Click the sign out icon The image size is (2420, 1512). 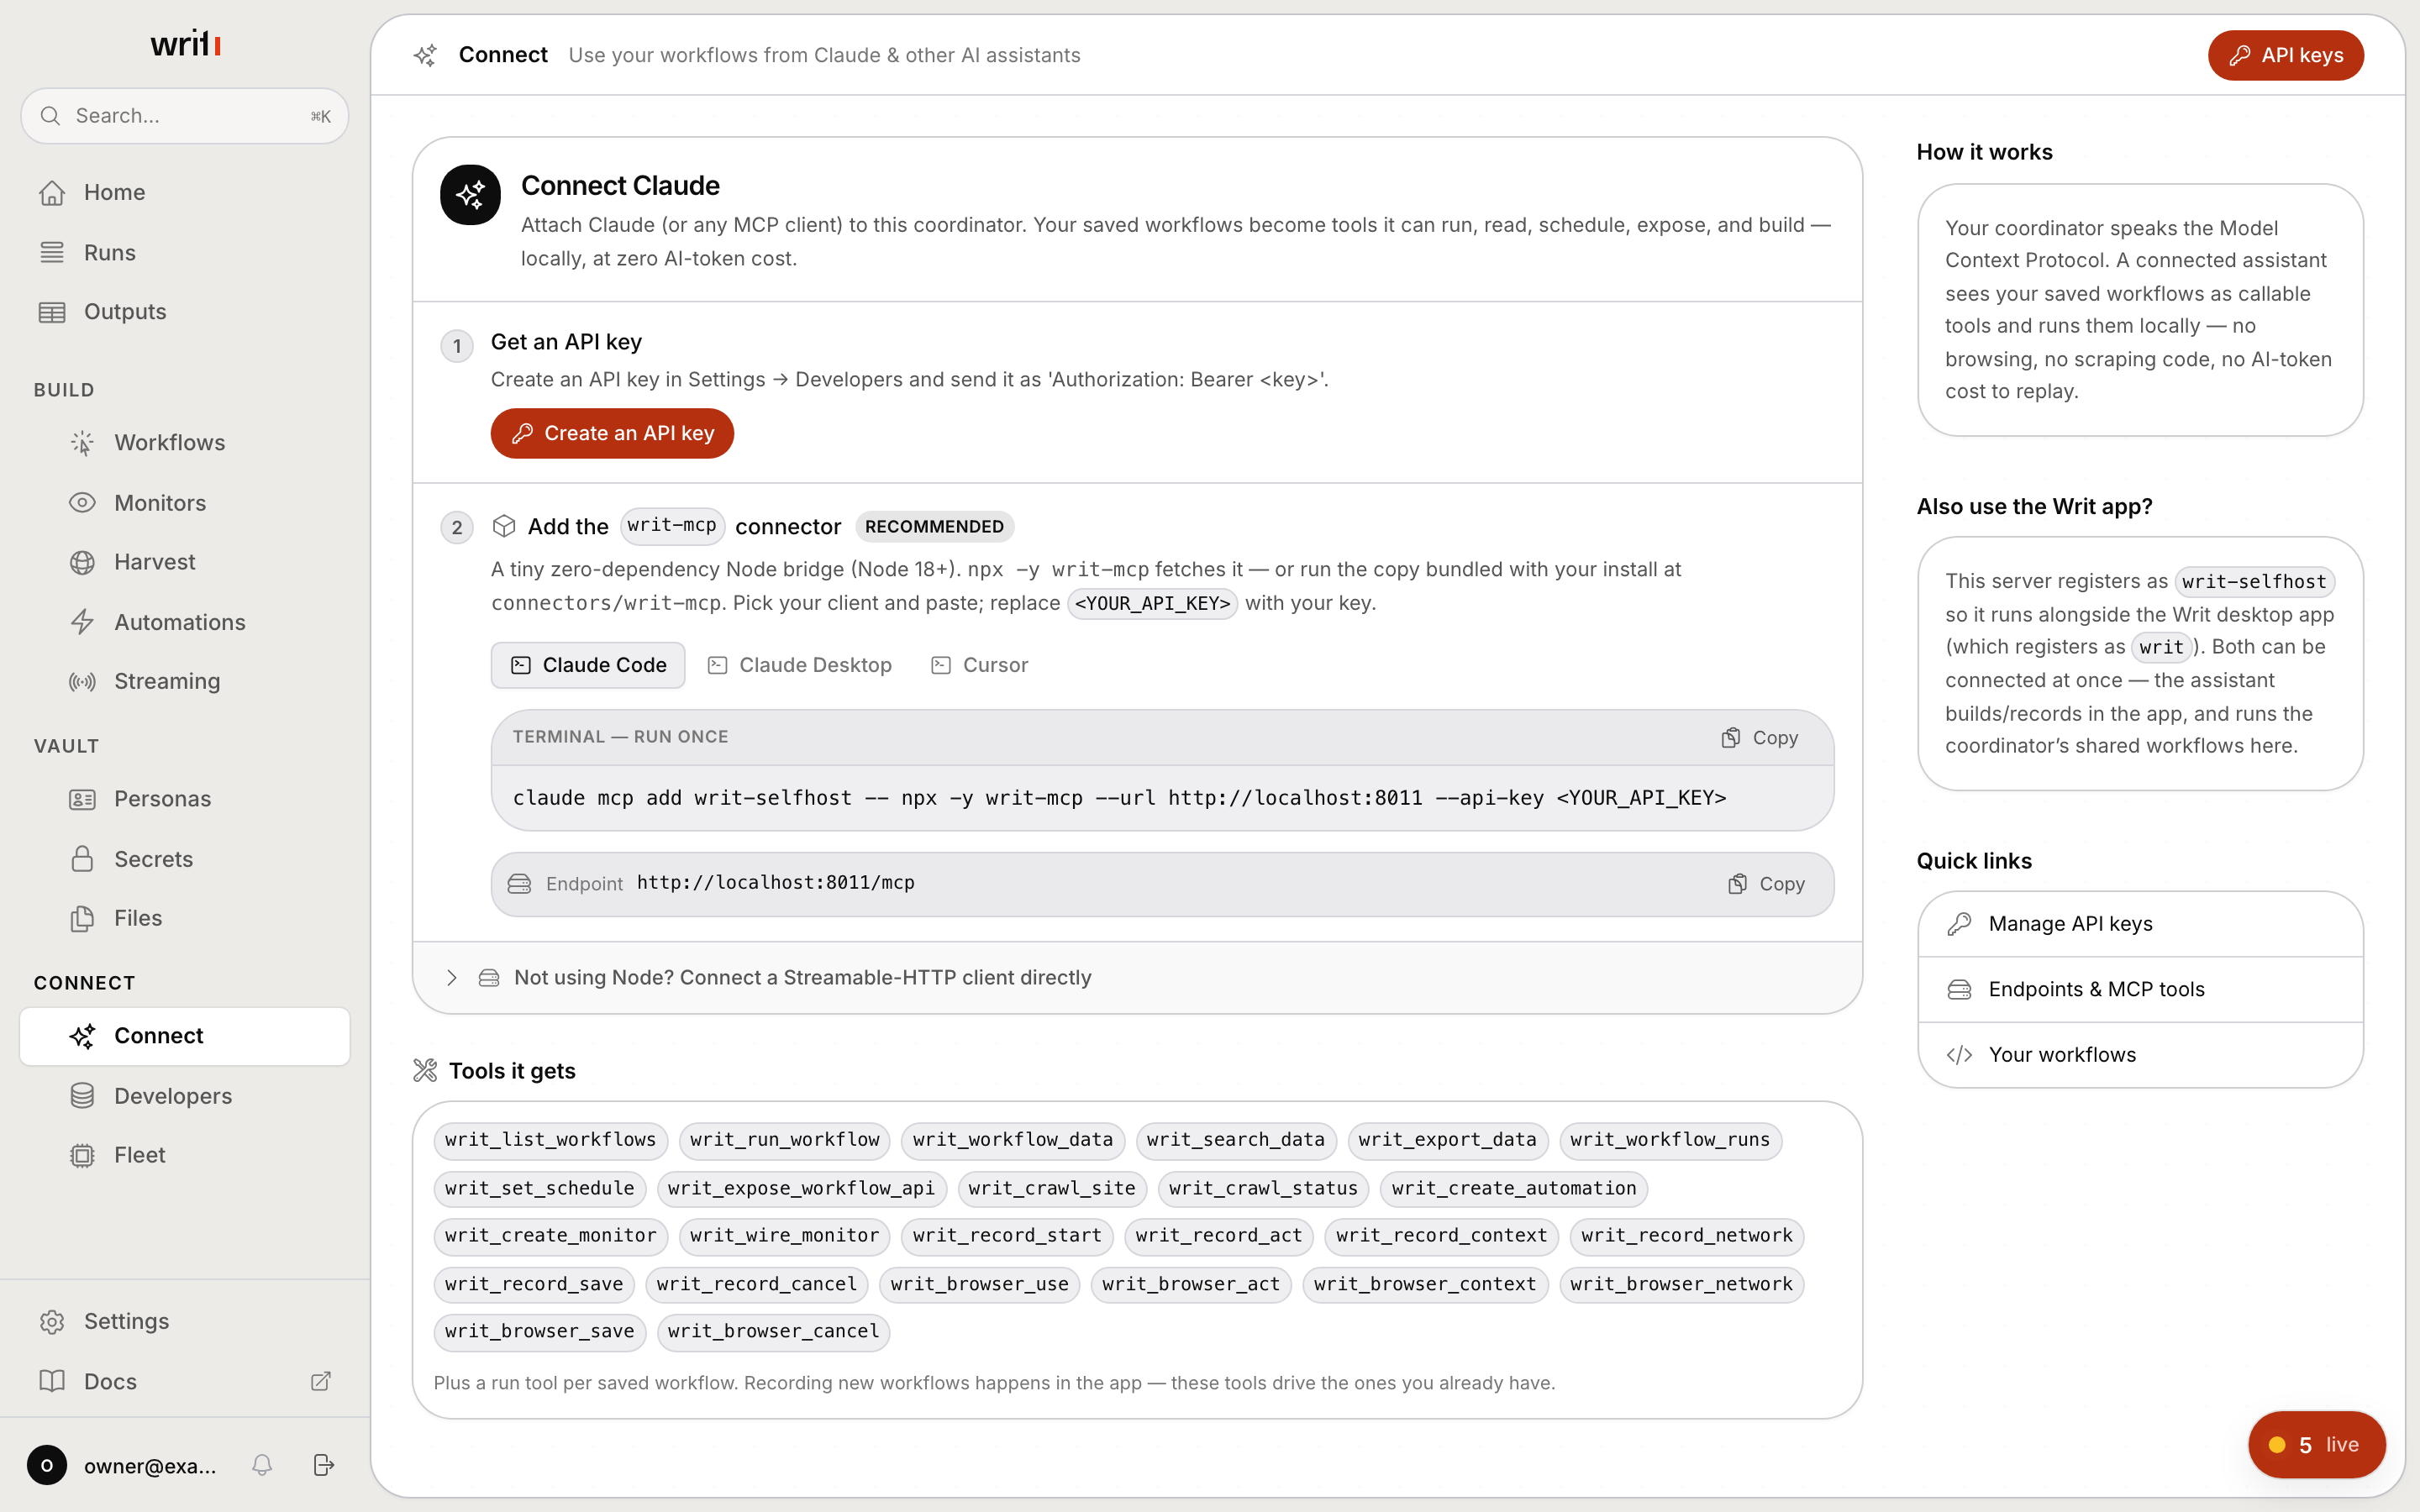pyautogui.click(x=323, y=1465)
